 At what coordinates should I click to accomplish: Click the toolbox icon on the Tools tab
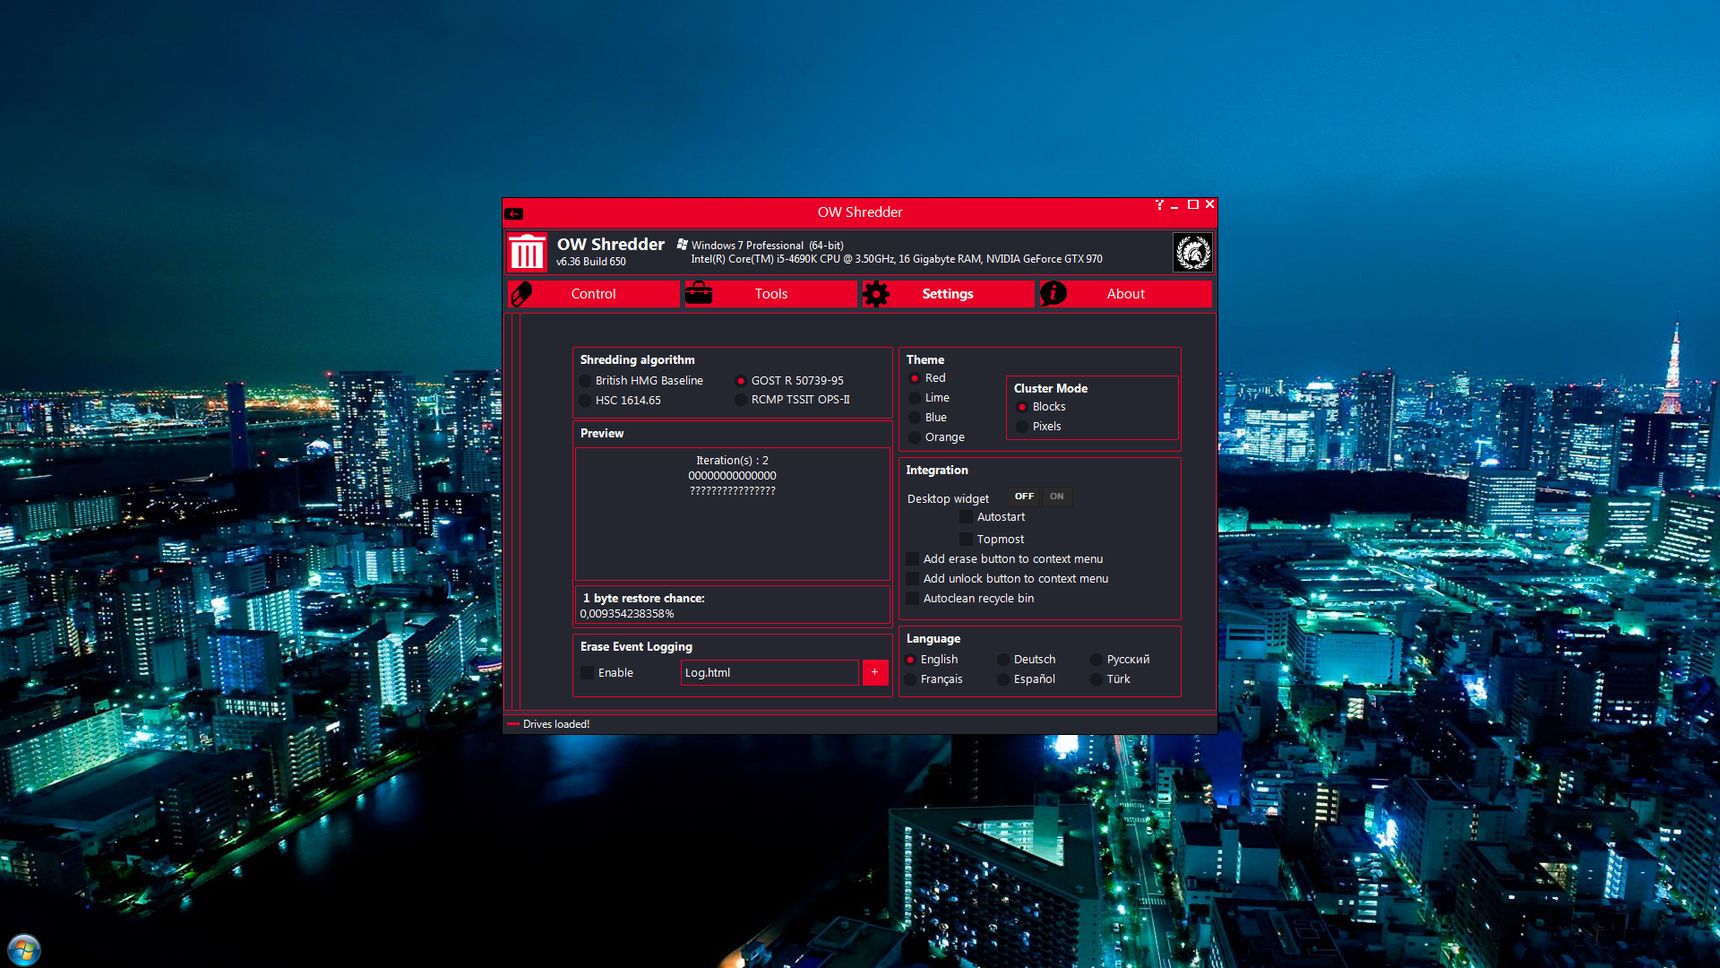click(x=698, y=293)
